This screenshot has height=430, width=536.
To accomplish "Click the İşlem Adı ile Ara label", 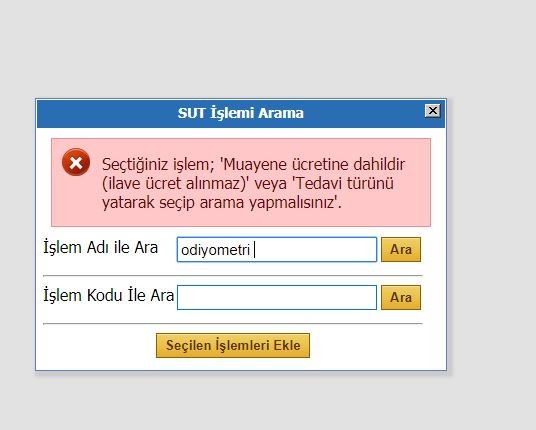I will [100, 247].
